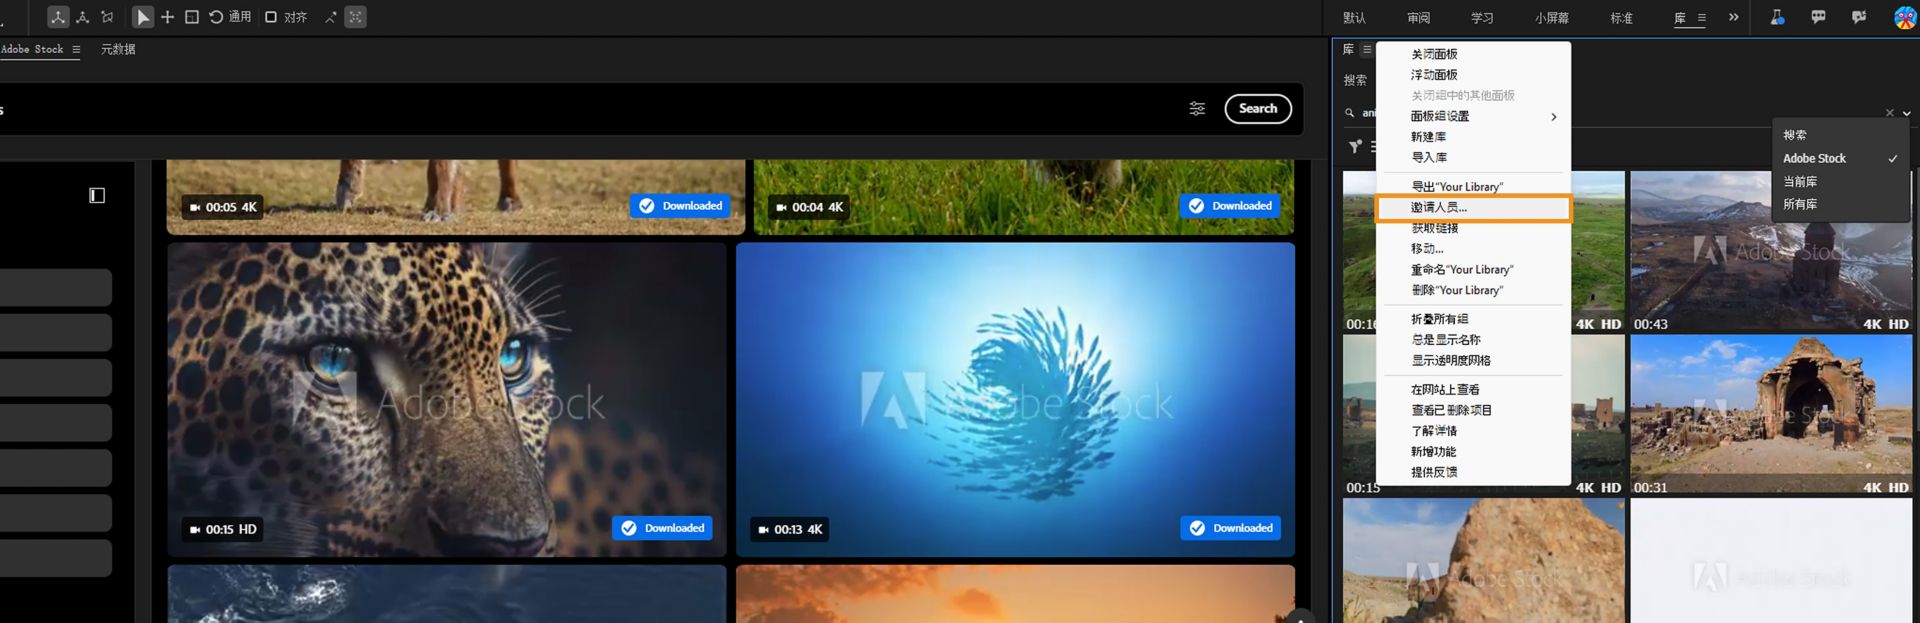The height and width of the screenshot is (623, 1920).
Task: Click the snapping magnet icon
Action: pos(331,17)
